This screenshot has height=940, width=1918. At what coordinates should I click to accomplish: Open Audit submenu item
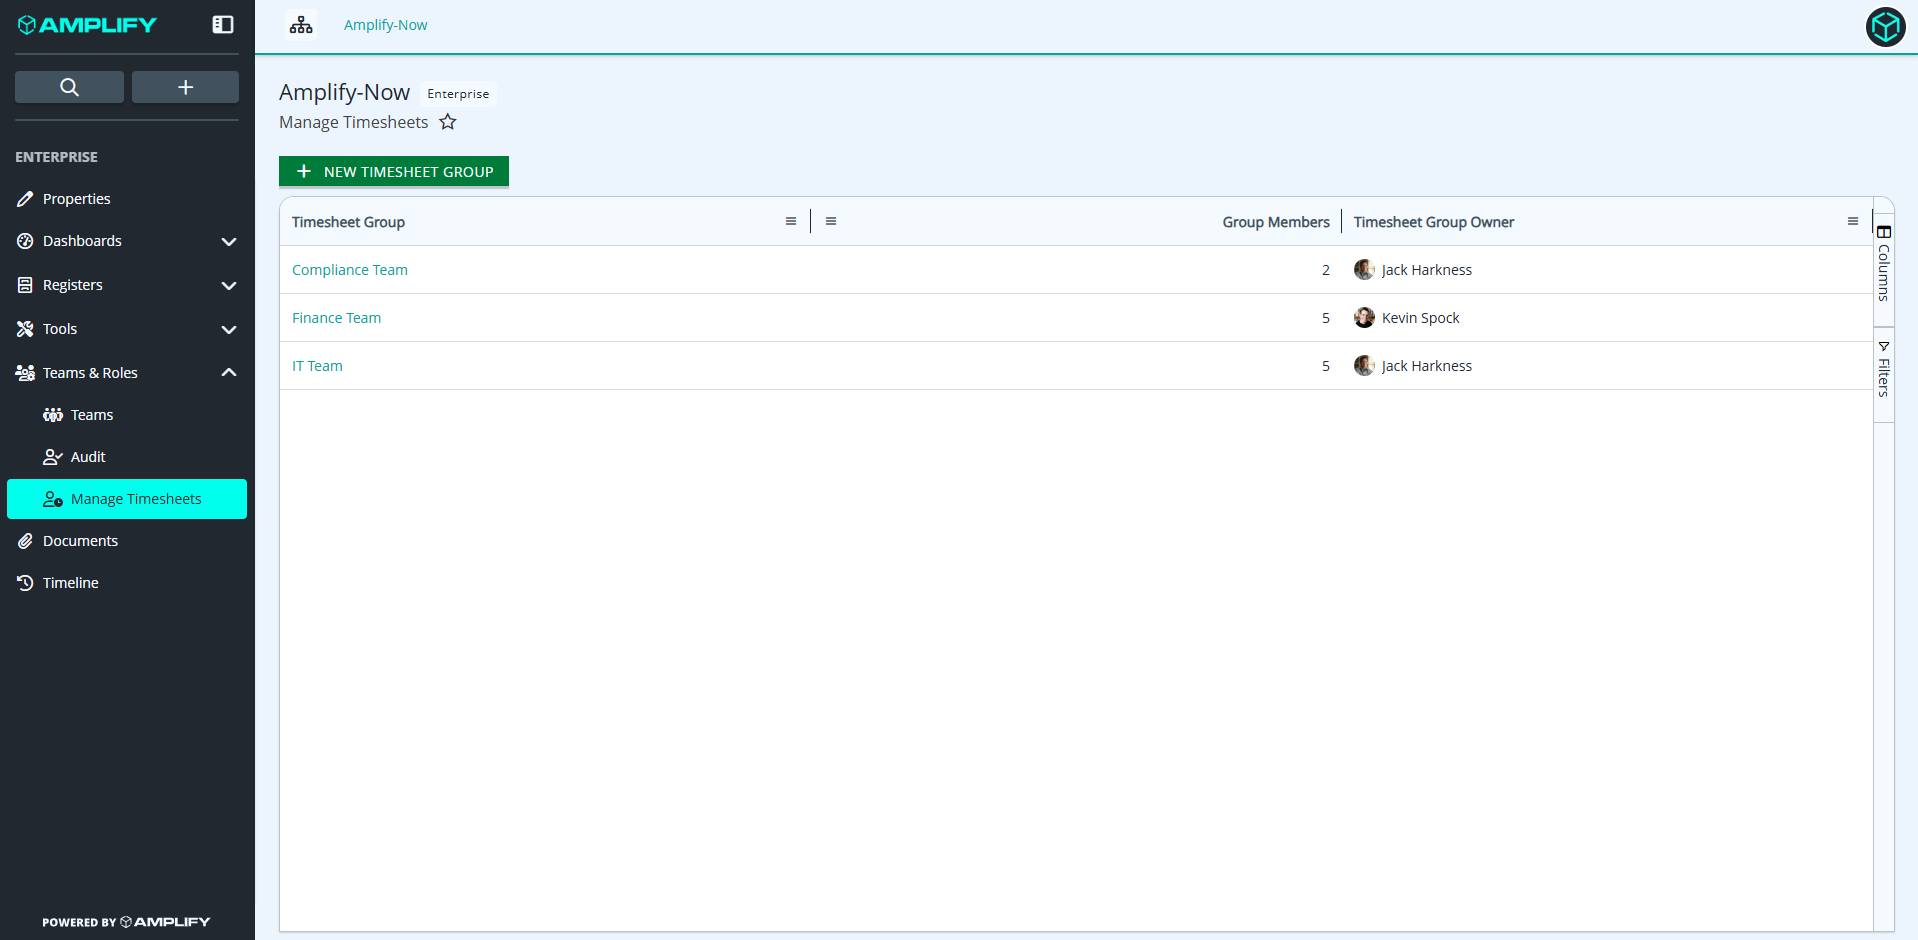[x=127, y=457]
